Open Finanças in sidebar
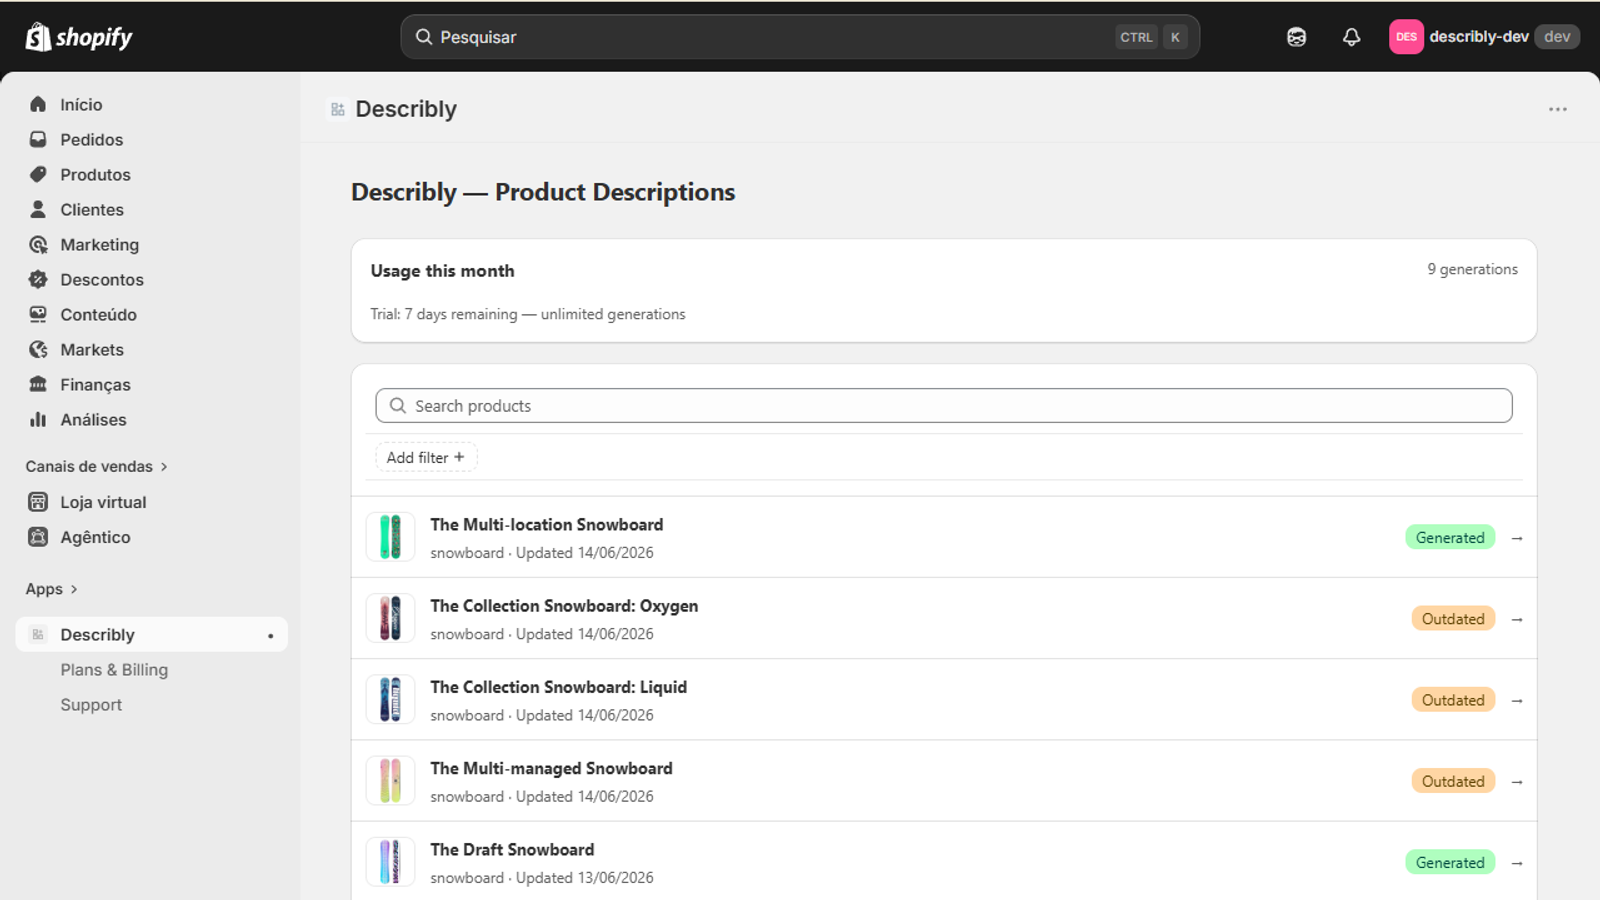 click(151, 384)
